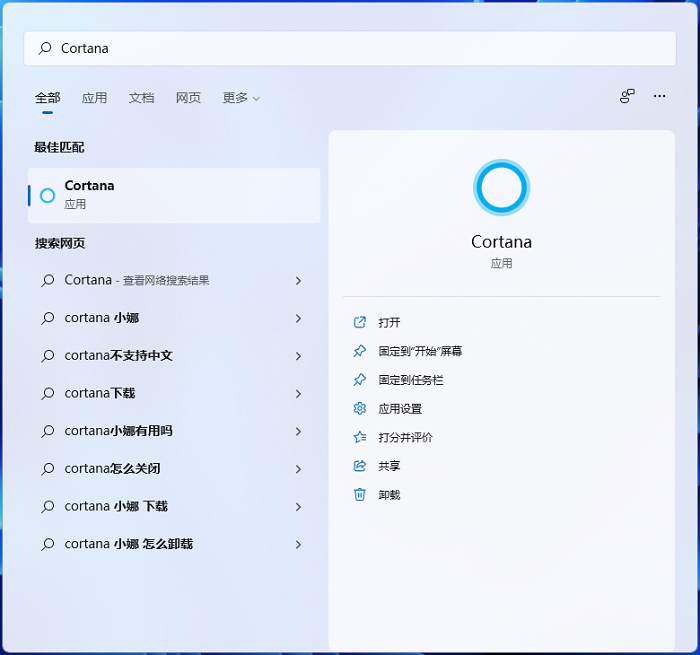This screenshot has width=700, height=655.
Task: Expand the chevron for 'cortana 小娜 怎么卸载'
Action: (x=298, y=544)
